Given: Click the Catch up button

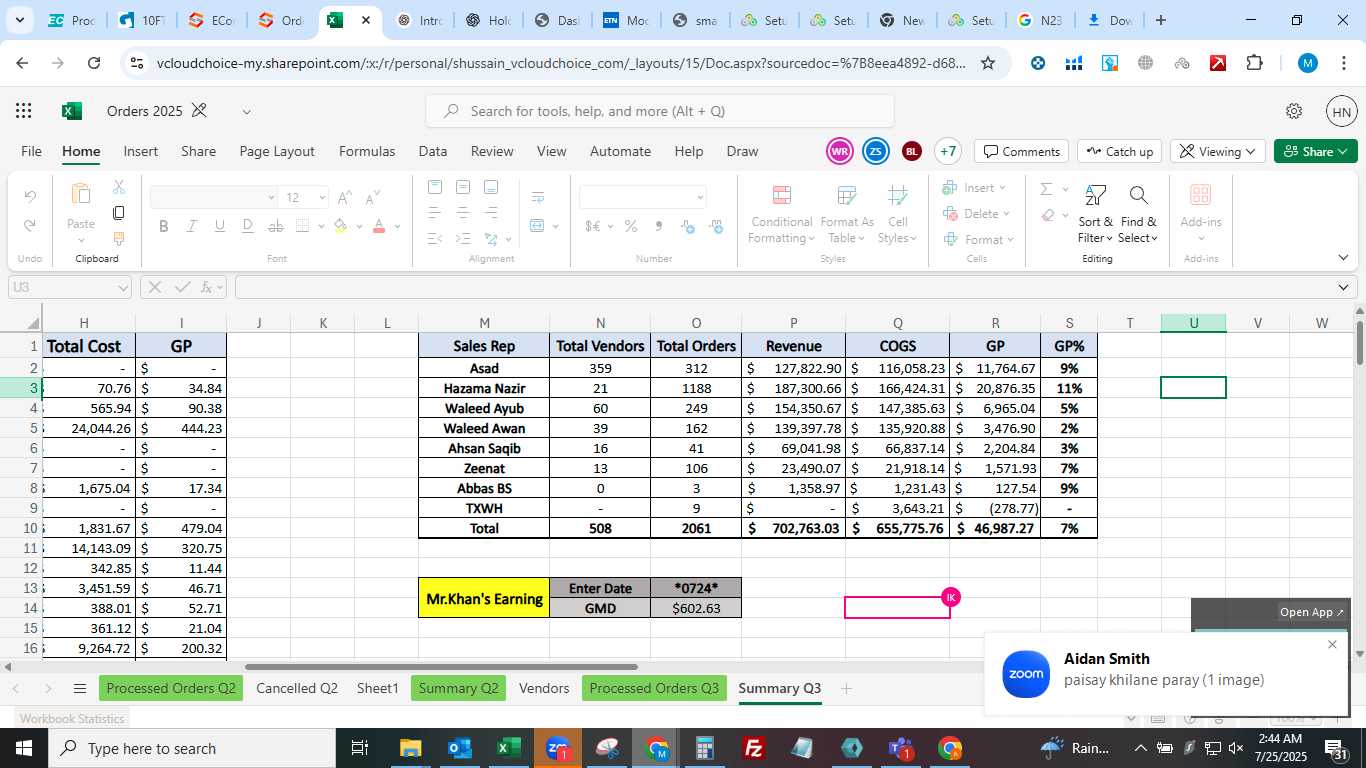Looking at the screenshot, I should [1119, 151].
